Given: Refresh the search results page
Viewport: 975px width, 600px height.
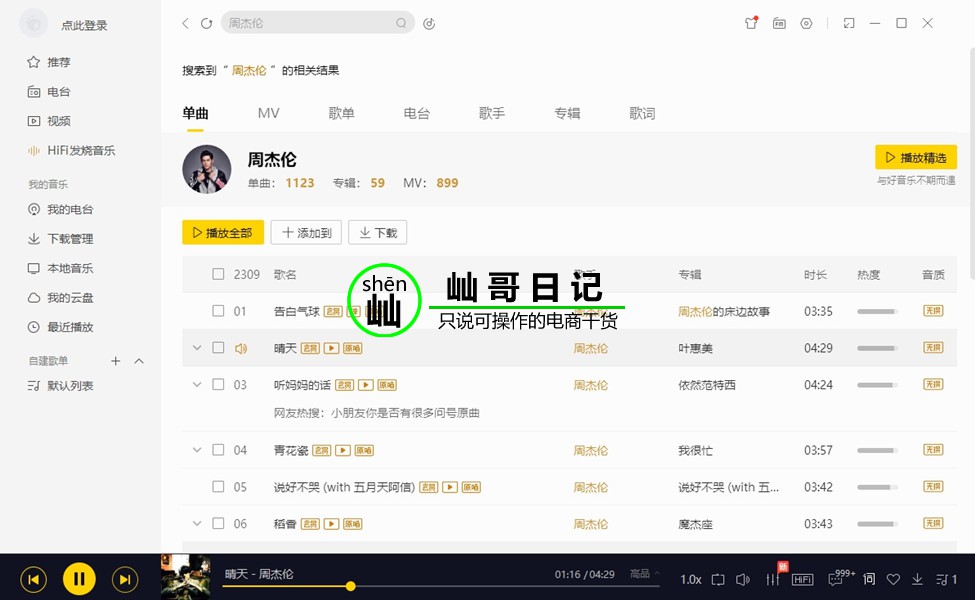Looking at the screenshot, I should [x=206, y=23].
